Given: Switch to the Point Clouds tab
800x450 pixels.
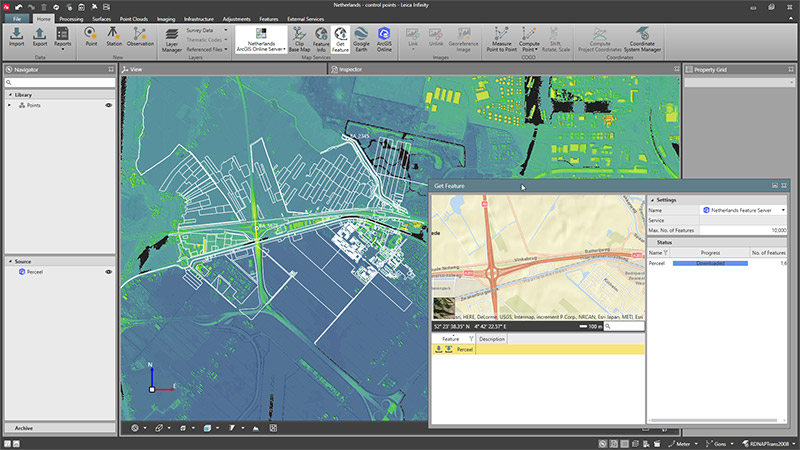Looking at the screenshot, I should point(133,19).
